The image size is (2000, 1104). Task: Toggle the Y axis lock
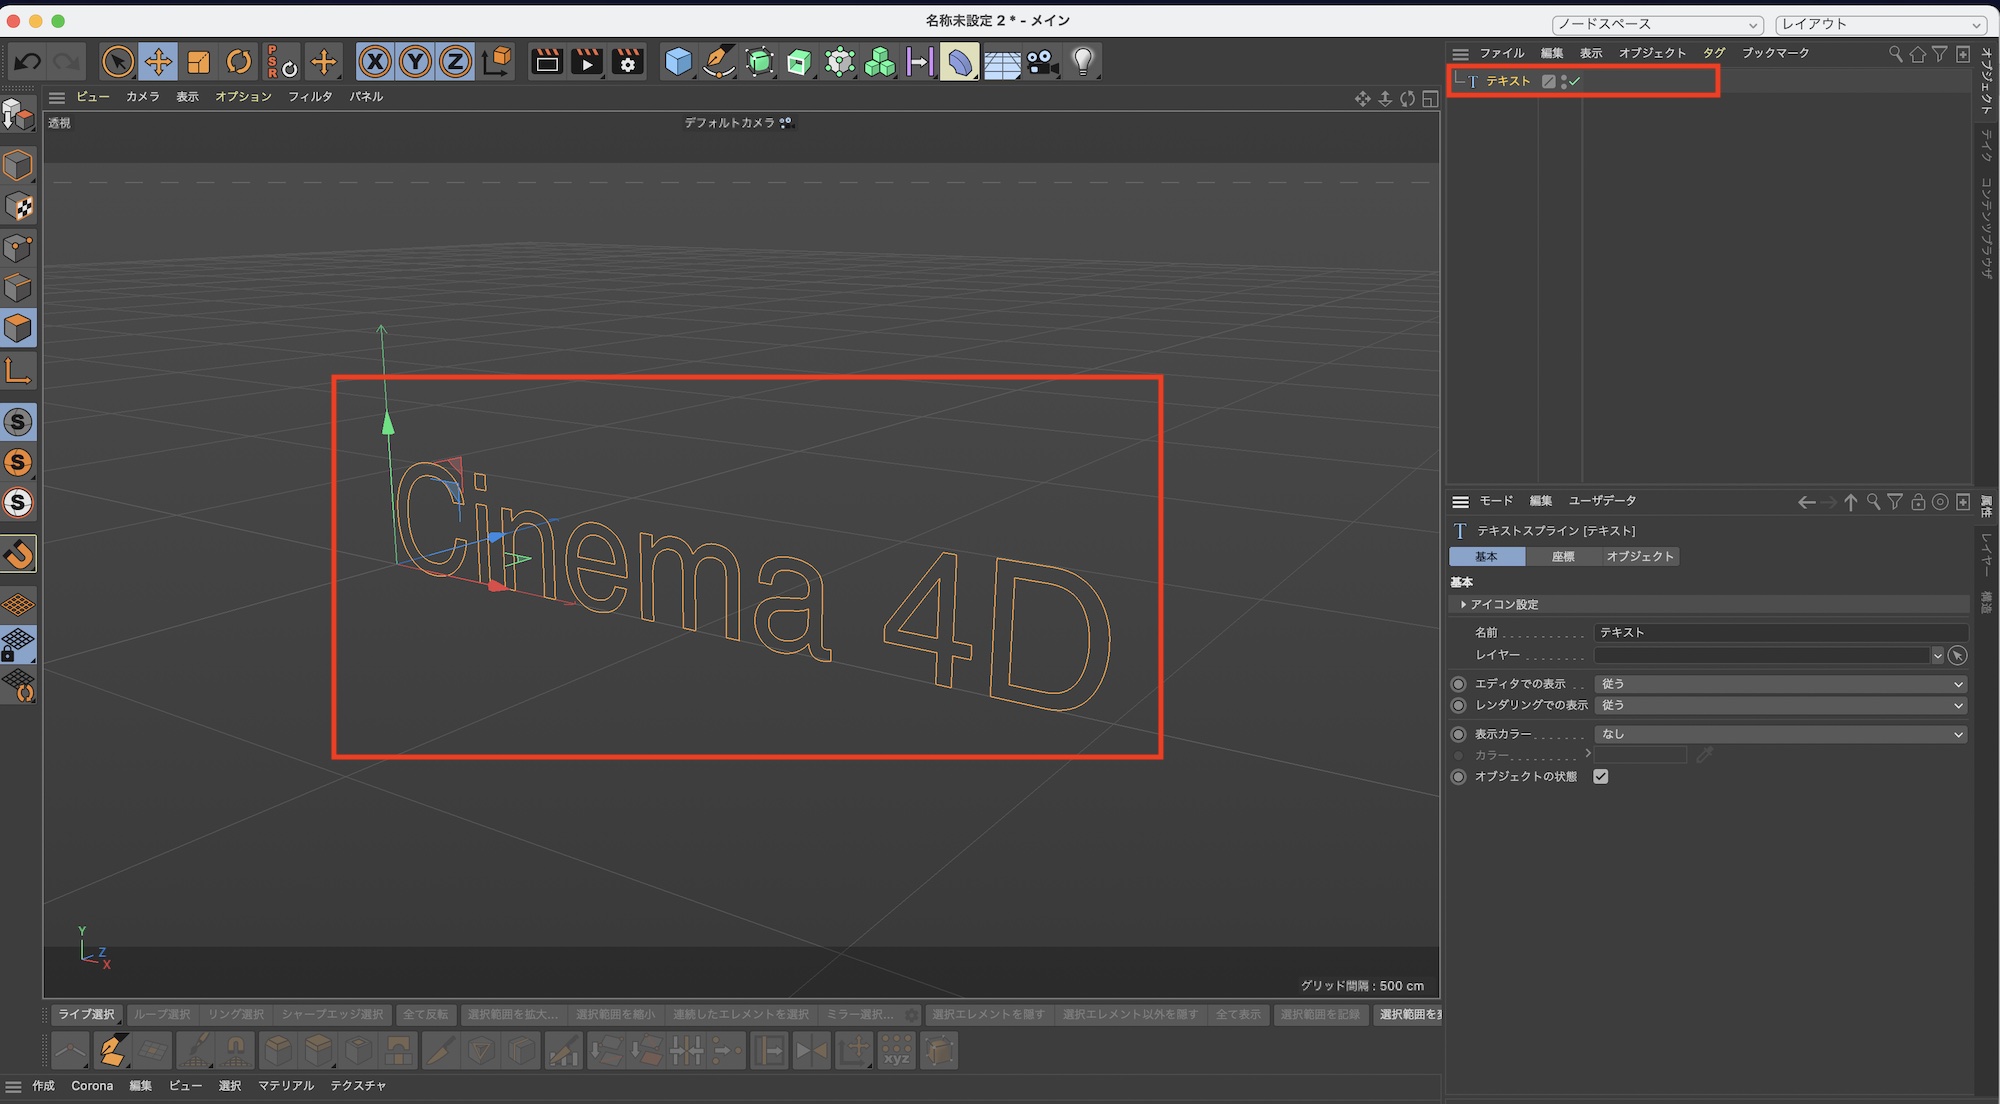coord(415,62)
